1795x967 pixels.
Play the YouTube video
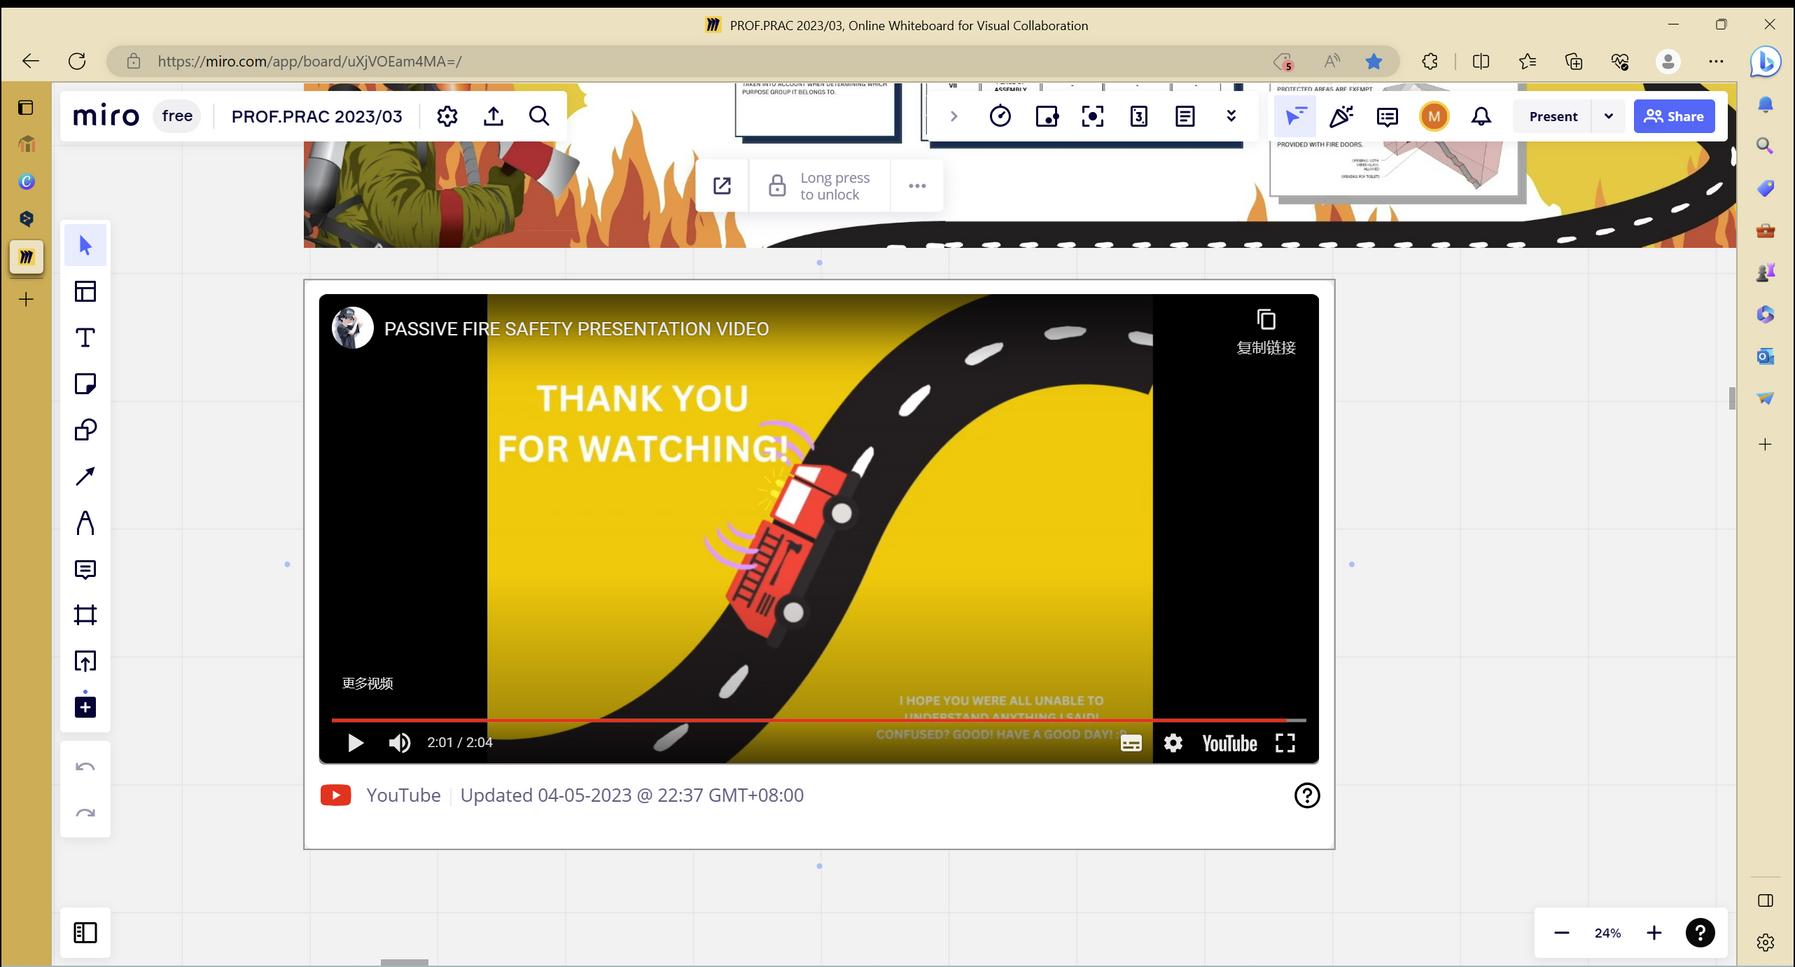point(355,743)
